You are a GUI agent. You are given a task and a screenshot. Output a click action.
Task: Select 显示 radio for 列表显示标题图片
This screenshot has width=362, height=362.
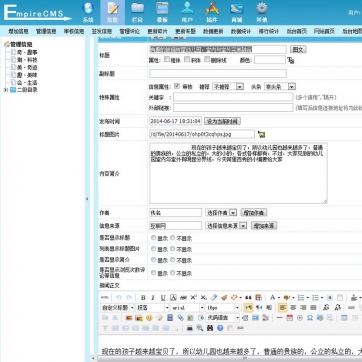tap(153, 249)
